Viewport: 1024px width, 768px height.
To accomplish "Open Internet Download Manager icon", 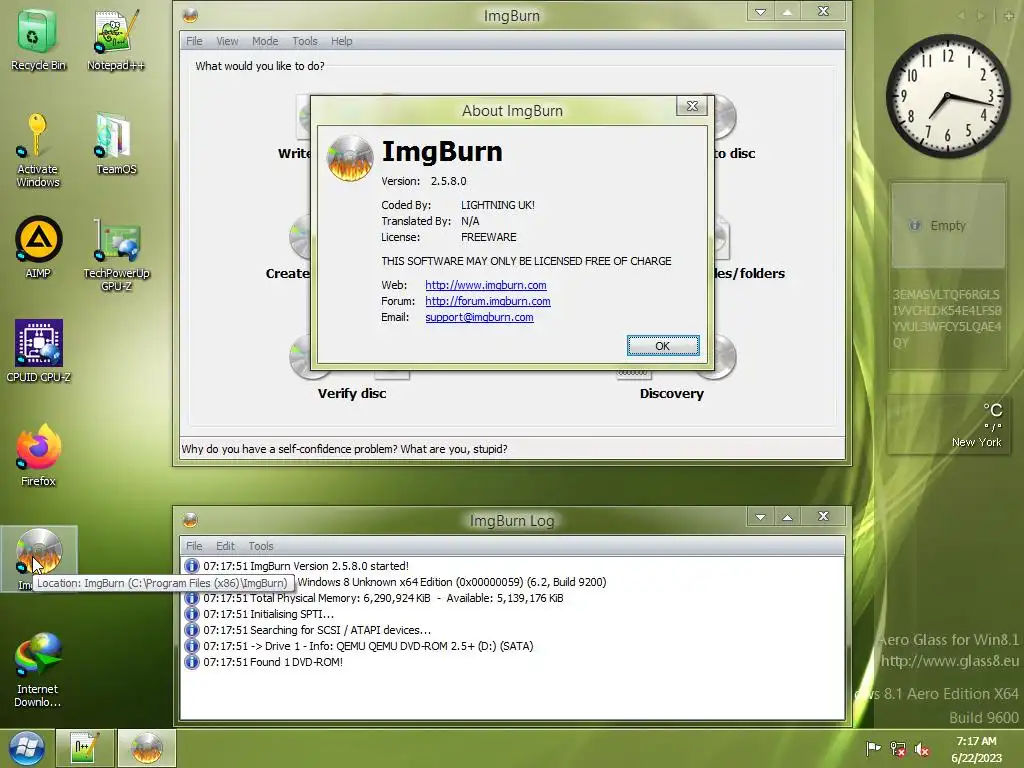I will pos(38,669).
